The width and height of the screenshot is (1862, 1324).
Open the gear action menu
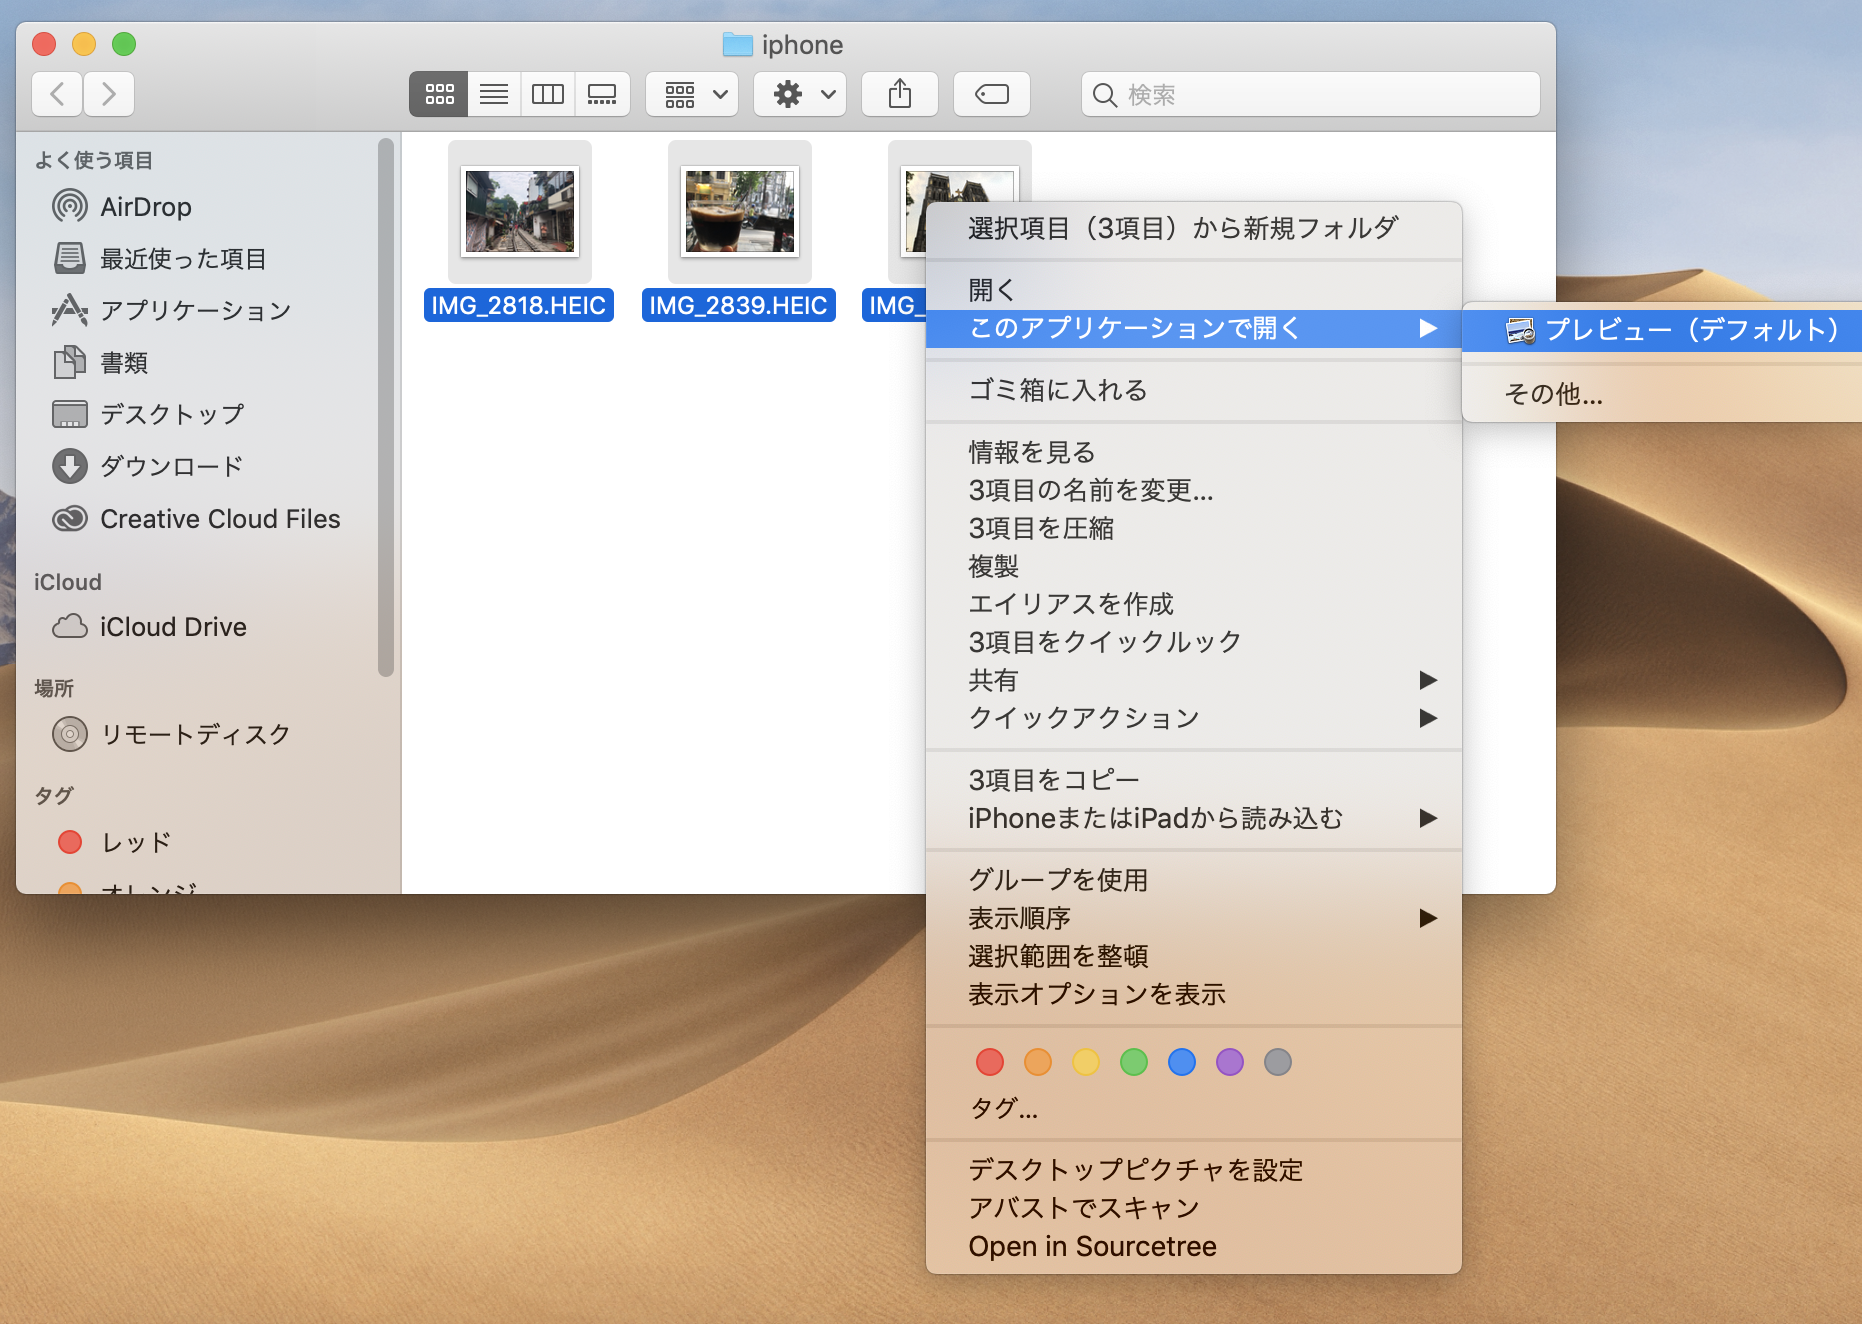800,94
